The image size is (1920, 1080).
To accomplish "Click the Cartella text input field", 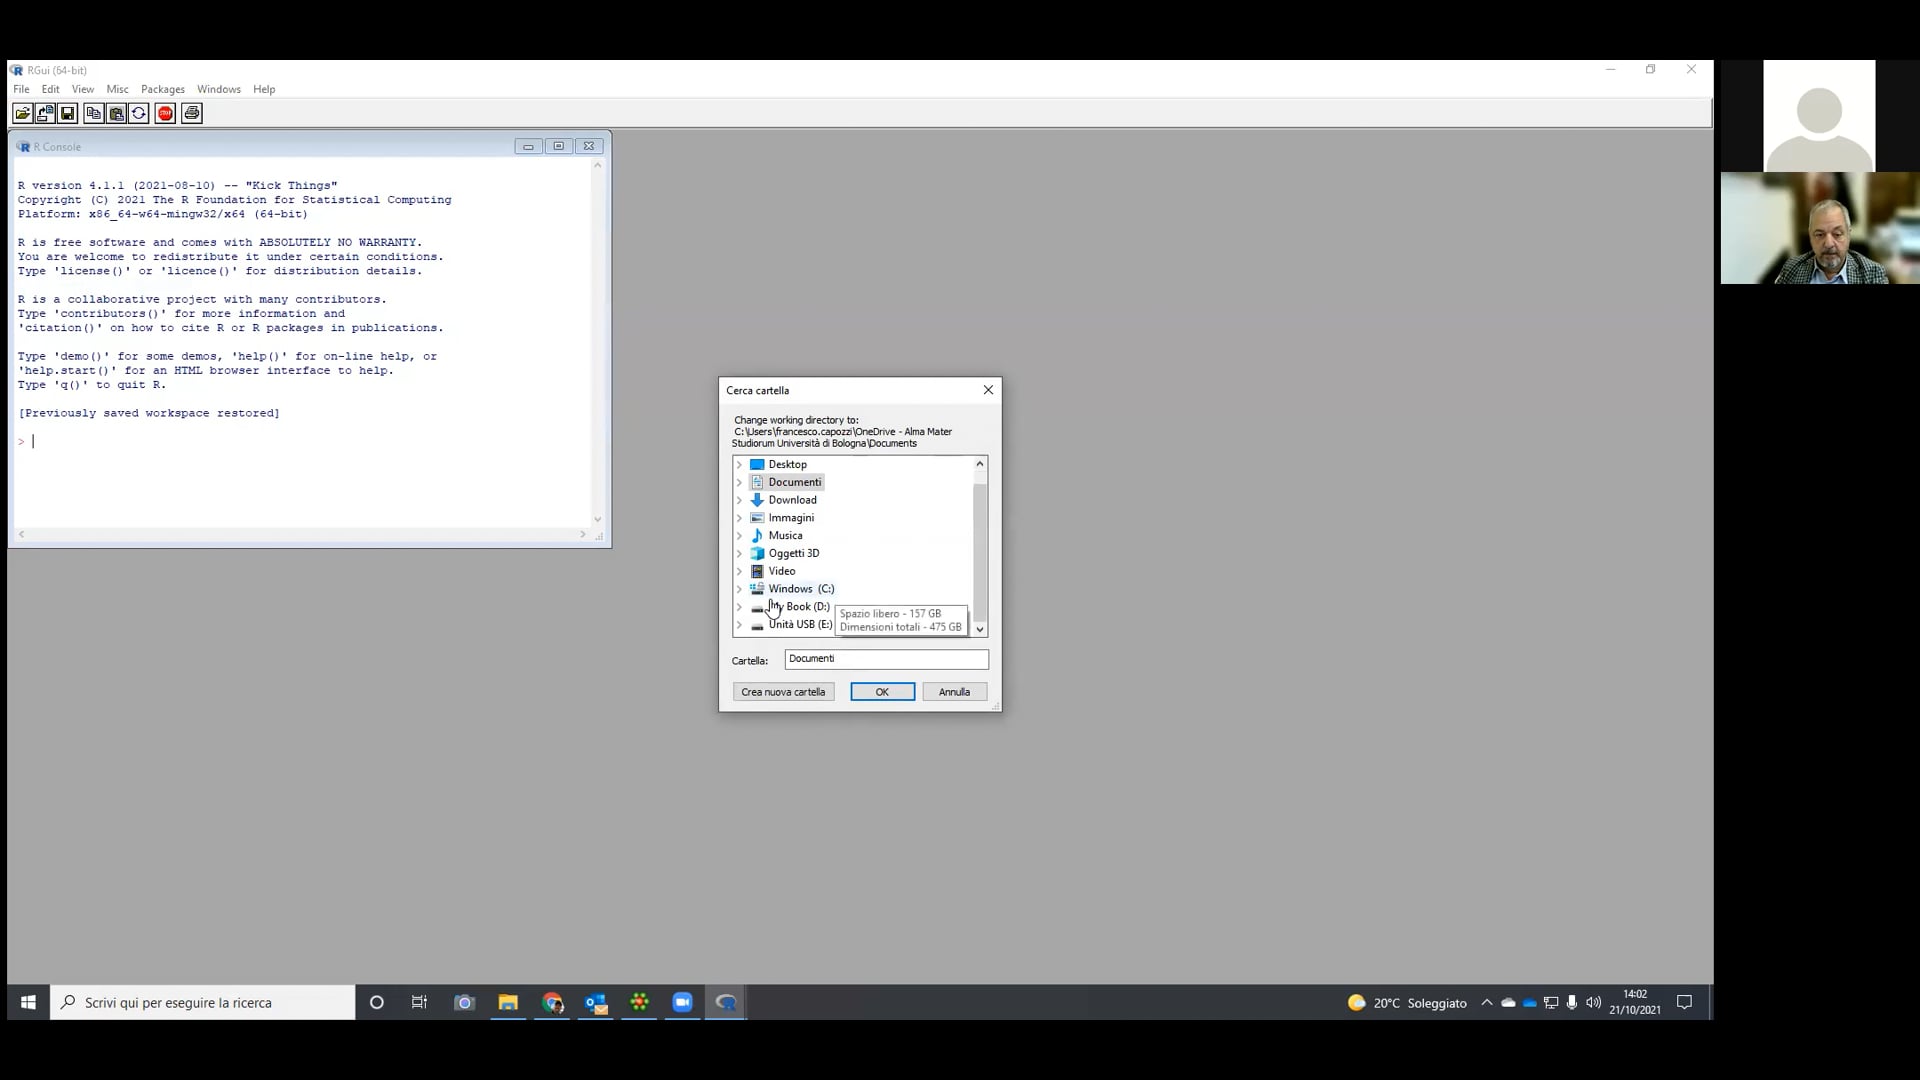I will coord(886,659).
